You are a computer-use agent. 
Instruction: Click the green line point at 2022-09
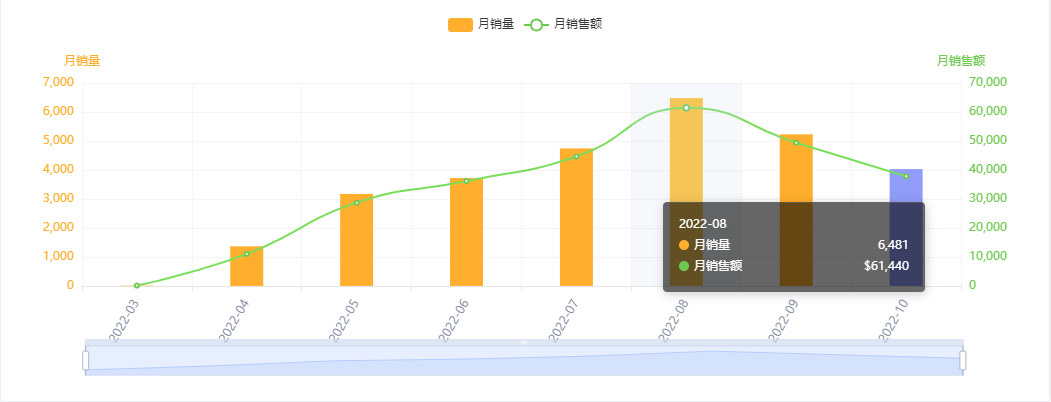pyautogui.click(x=796, y=142)
